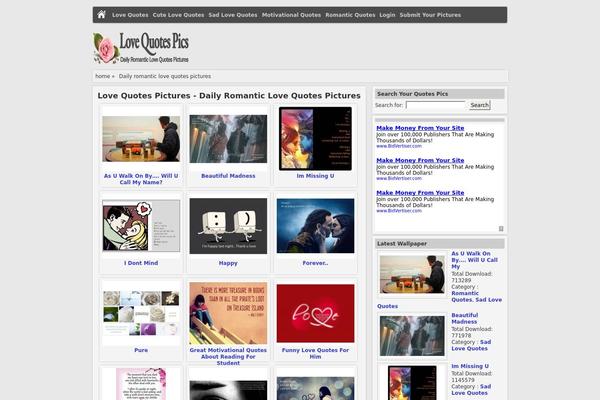Open the bokeh couple thumbnail in bottom row

[315, 389]
